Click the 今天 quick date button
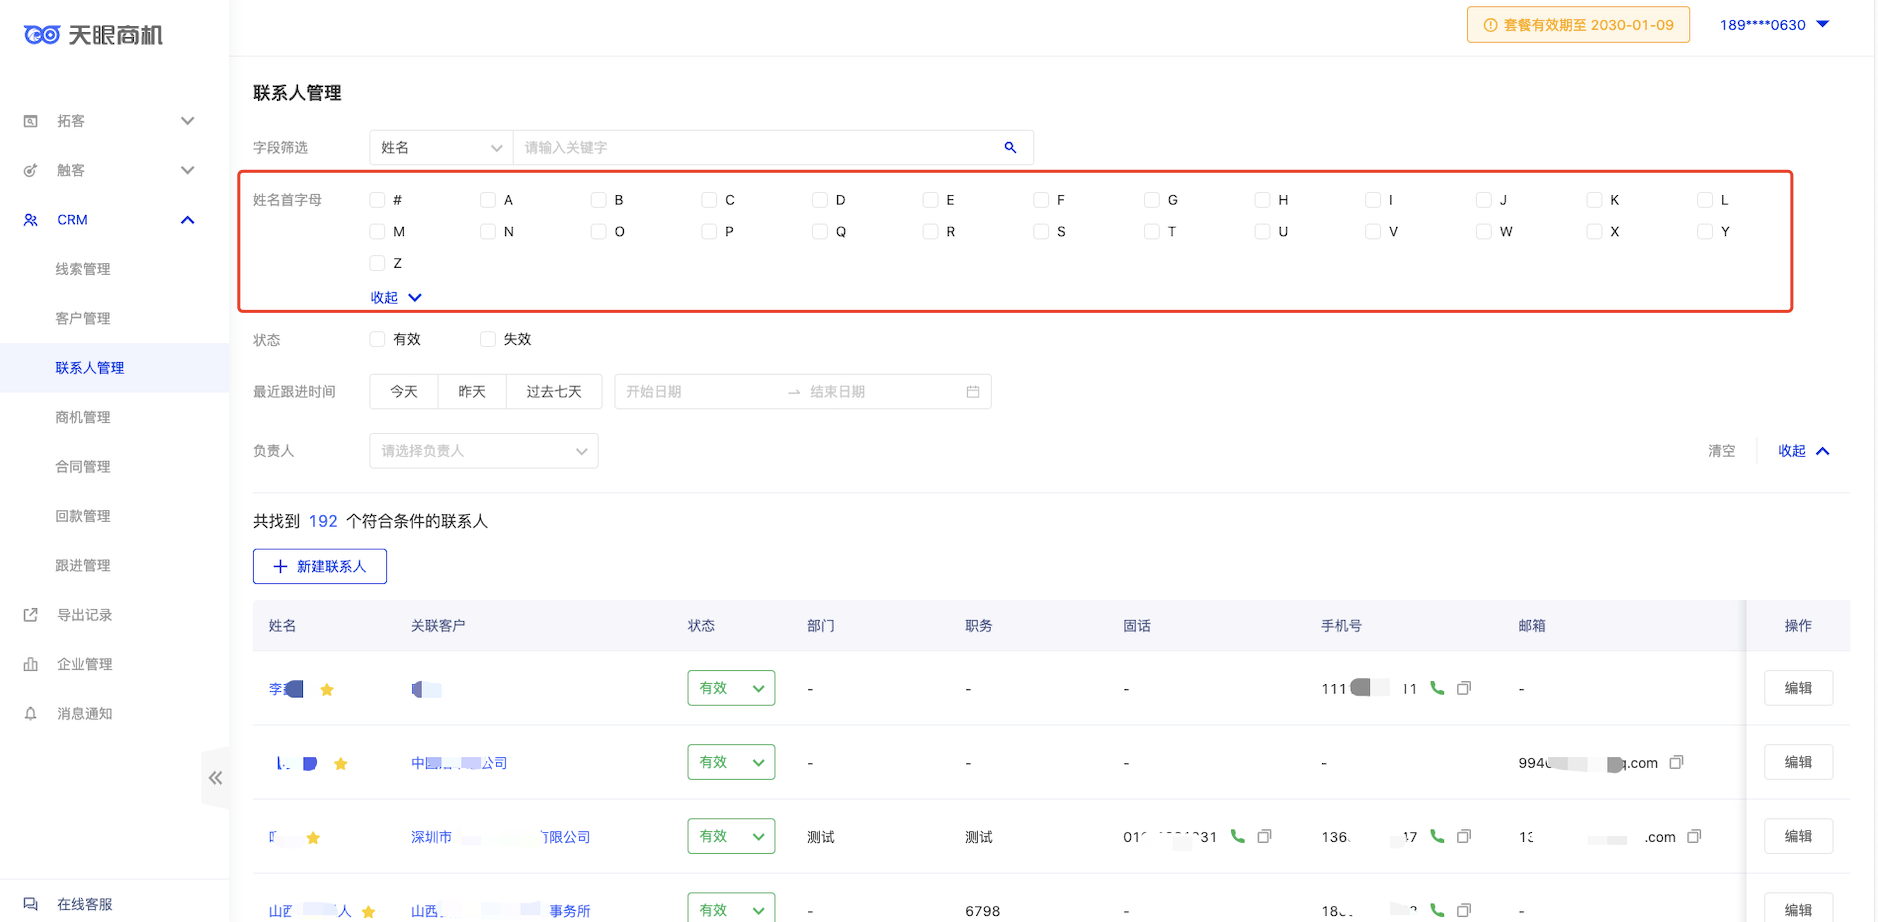The width and height of the screenshot is (1878, 922). (404, 391)
